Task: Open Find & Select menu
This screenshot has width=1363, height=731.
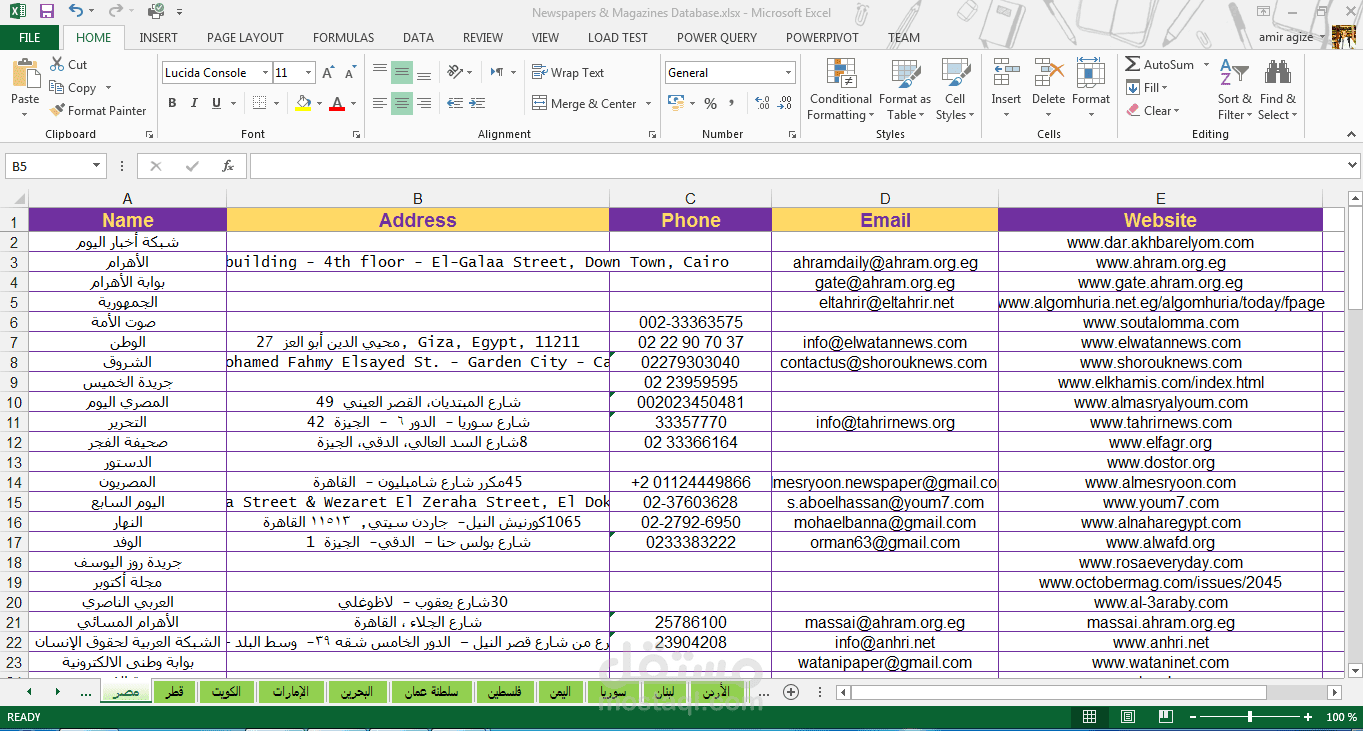Action: (1277, 90)
